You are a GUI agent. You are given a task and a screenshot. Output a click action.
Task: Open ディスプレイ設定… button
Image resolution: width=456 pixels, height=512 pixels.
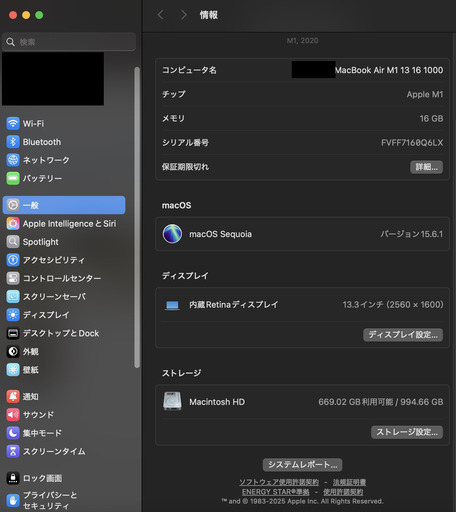(403, 335)
